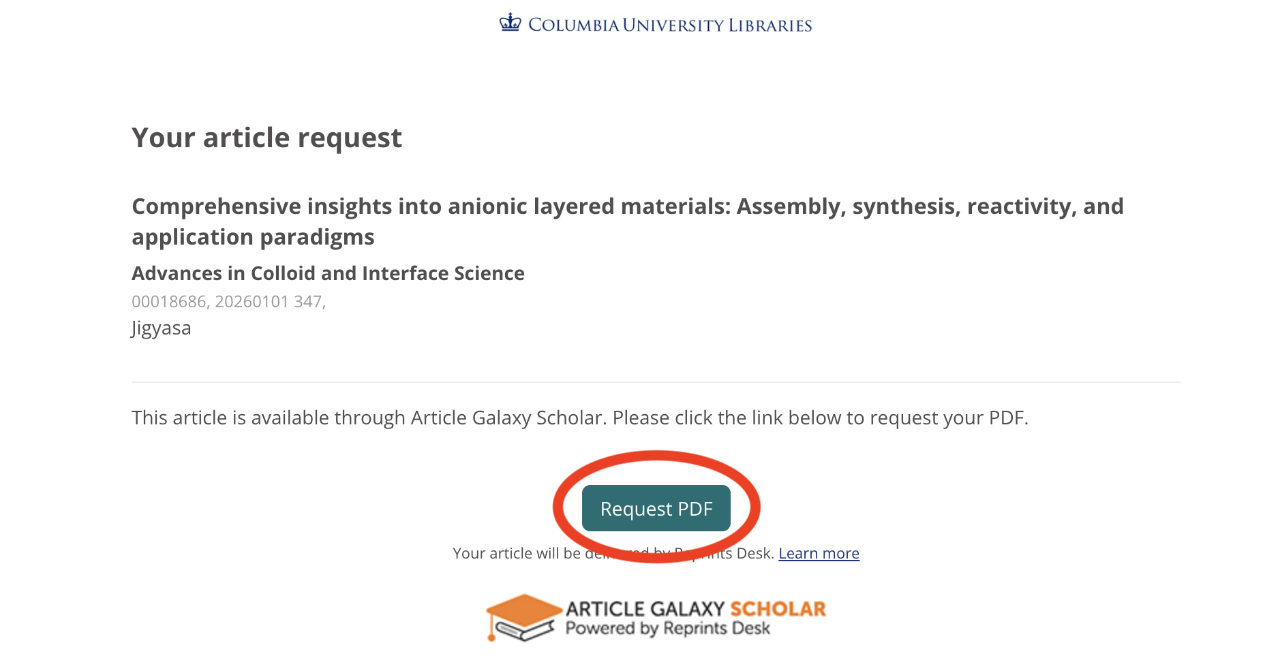The width and height of the screenshot is (1280, 660).
Task: Click the orange SCHOLAR wordmark
Action: (x=777, y=607)
